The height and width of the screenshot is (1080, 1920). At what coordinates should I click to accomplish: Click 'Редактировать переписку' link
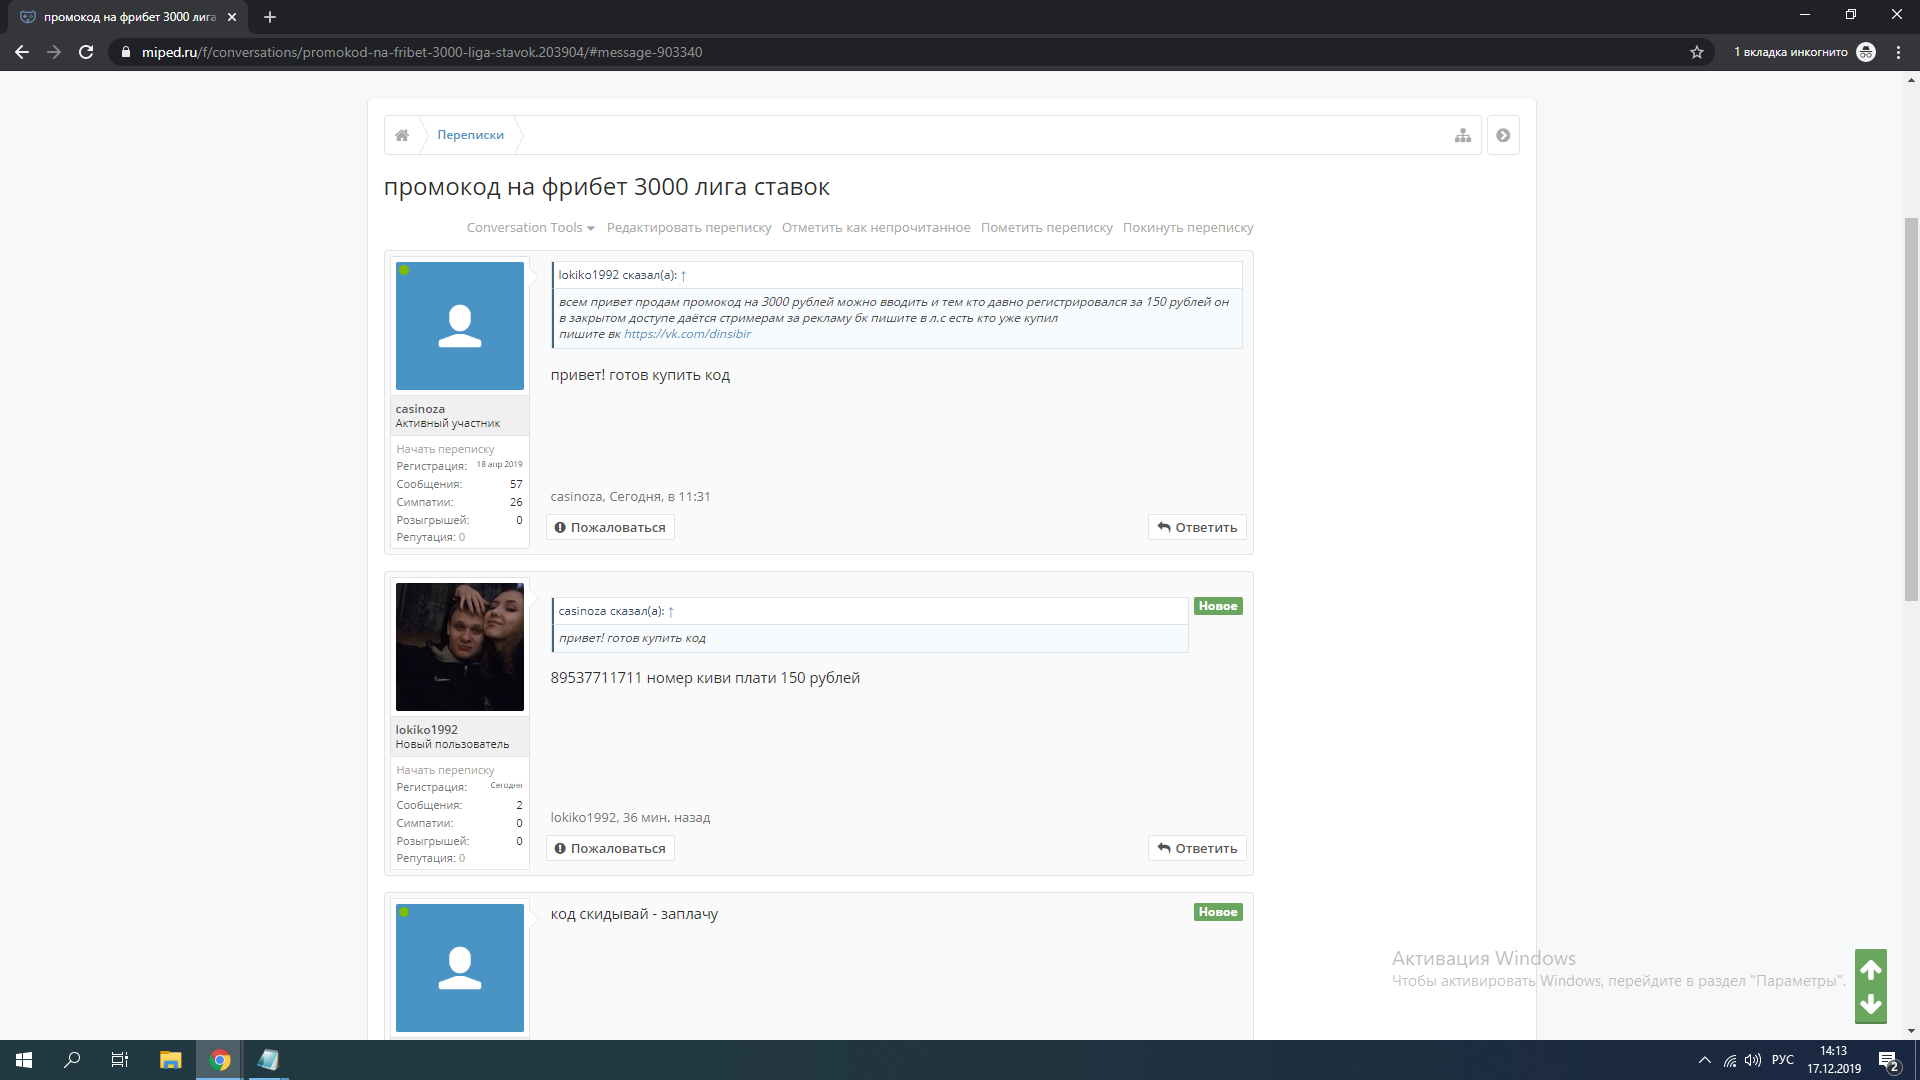[x=689, y=228]
